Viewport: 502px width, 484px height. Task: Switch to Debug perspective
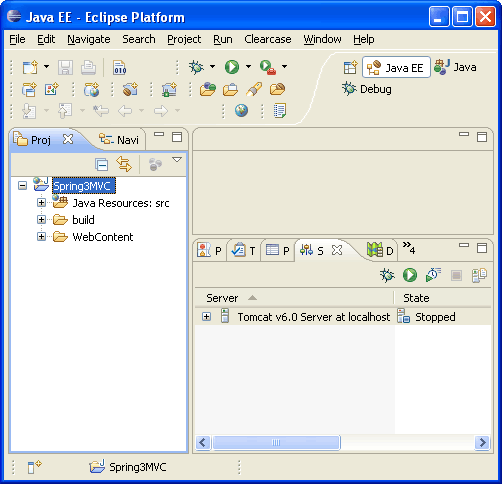[x=367, y=89]
